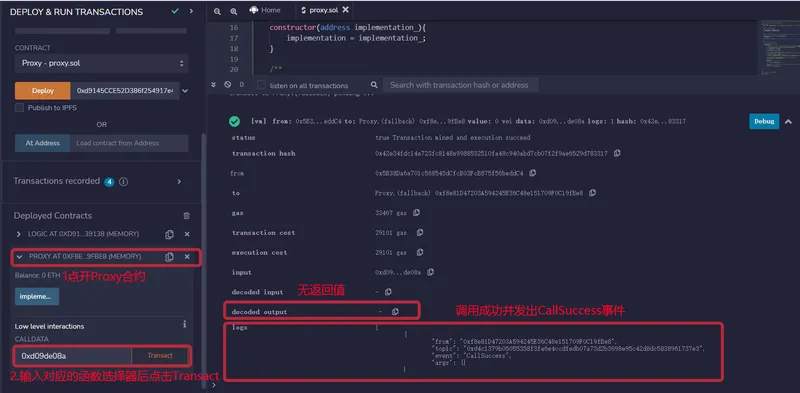The height and width of the screenshot is (393, 800).
Task: Clear the terminal console icon
Action: coord(228,85)
